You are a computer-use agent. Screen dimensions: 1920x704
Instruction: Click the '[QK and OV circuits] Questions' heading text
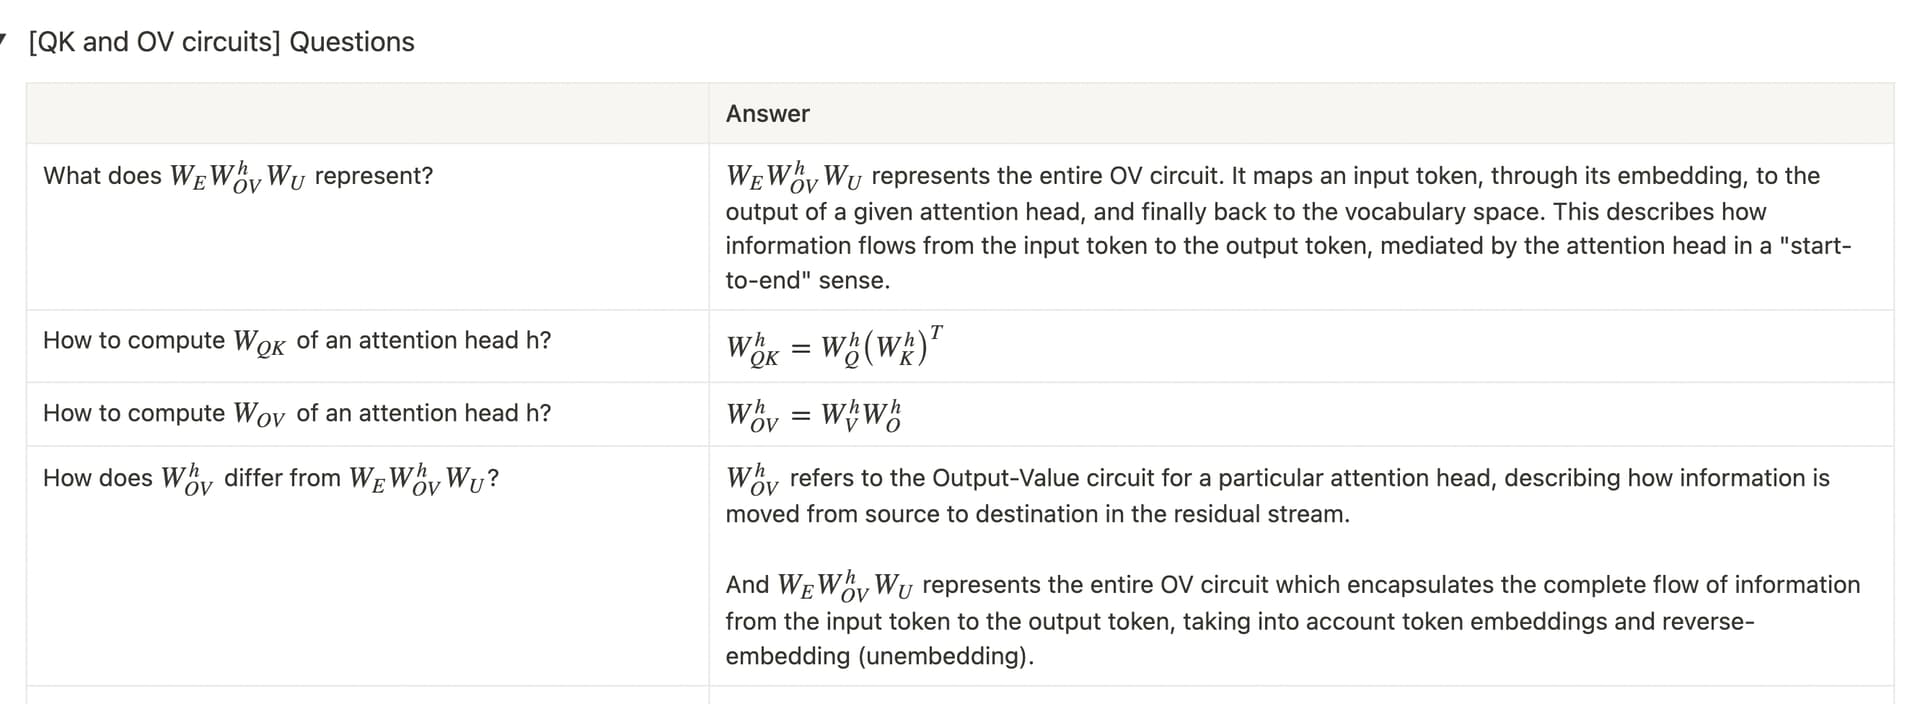(221, 42)
